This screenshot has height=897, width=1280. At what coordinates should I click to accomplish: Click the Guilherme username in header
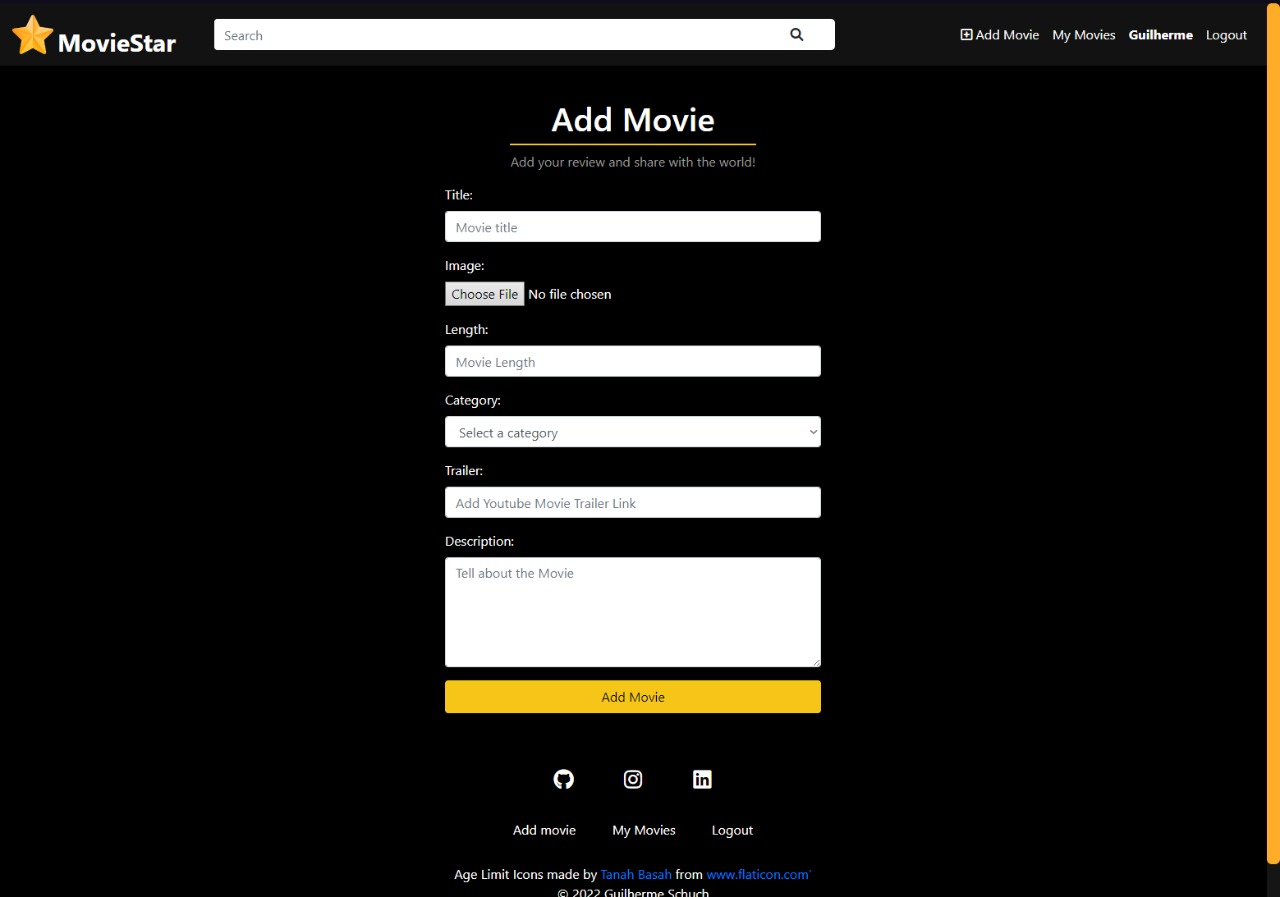click(1160, 34)
